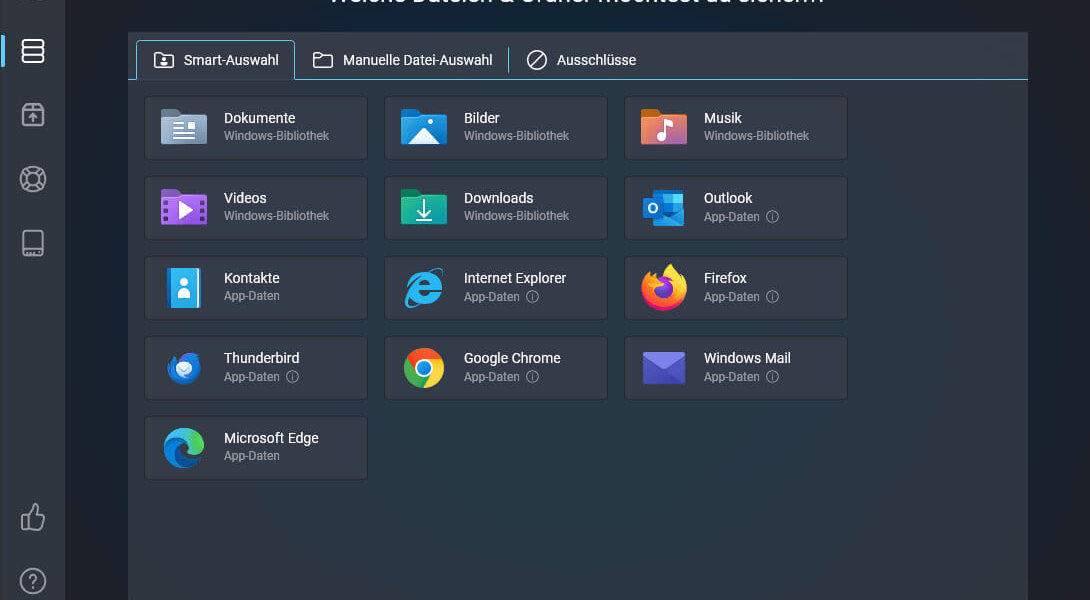The width and height of the screenshot is (1090, 600).
Task: Select the Firefox browser icon
Action: click(663, 287)
